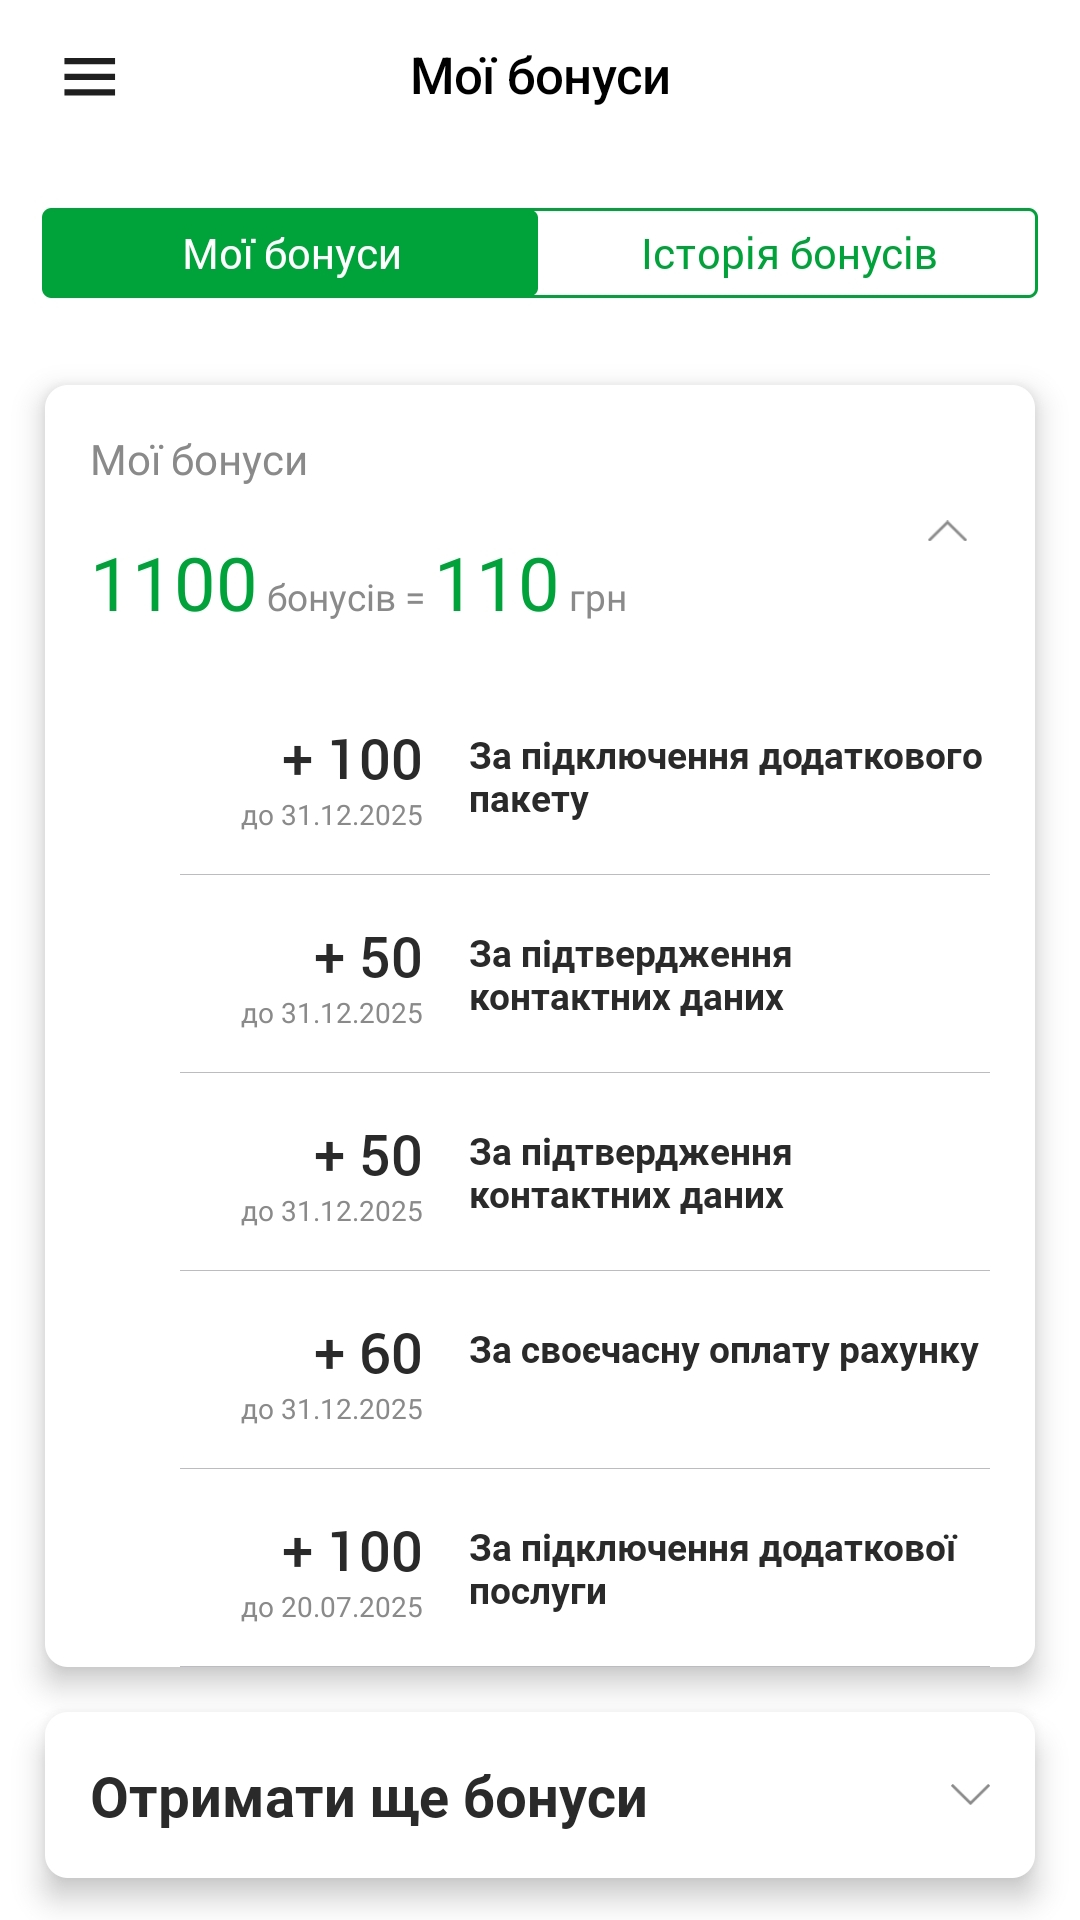This screenshot has height=1920, width=1080.
Task: Tap the Мої бонуси page title
Action: [x=540, y=77]
